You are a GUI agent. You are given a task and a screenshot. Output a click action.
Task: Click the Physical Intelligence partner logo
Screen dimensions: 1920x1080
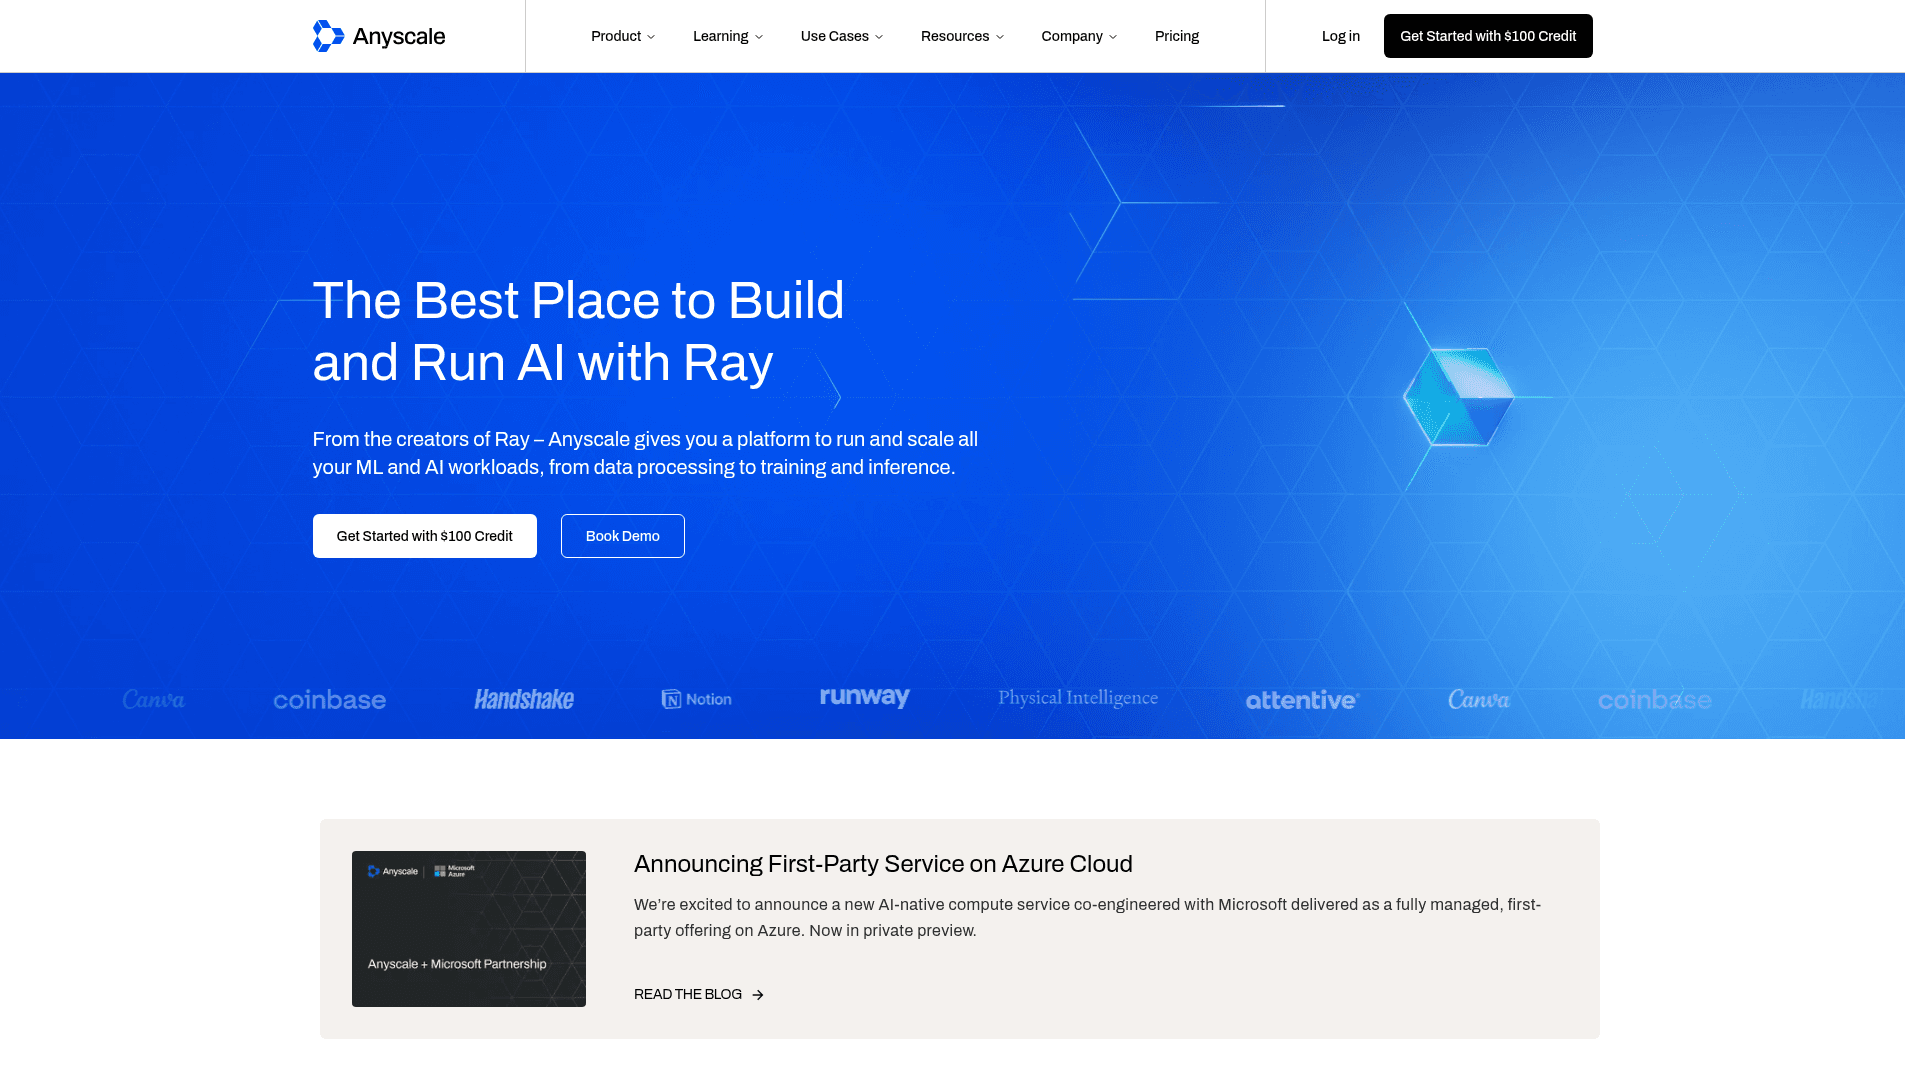coord(1078,698)
